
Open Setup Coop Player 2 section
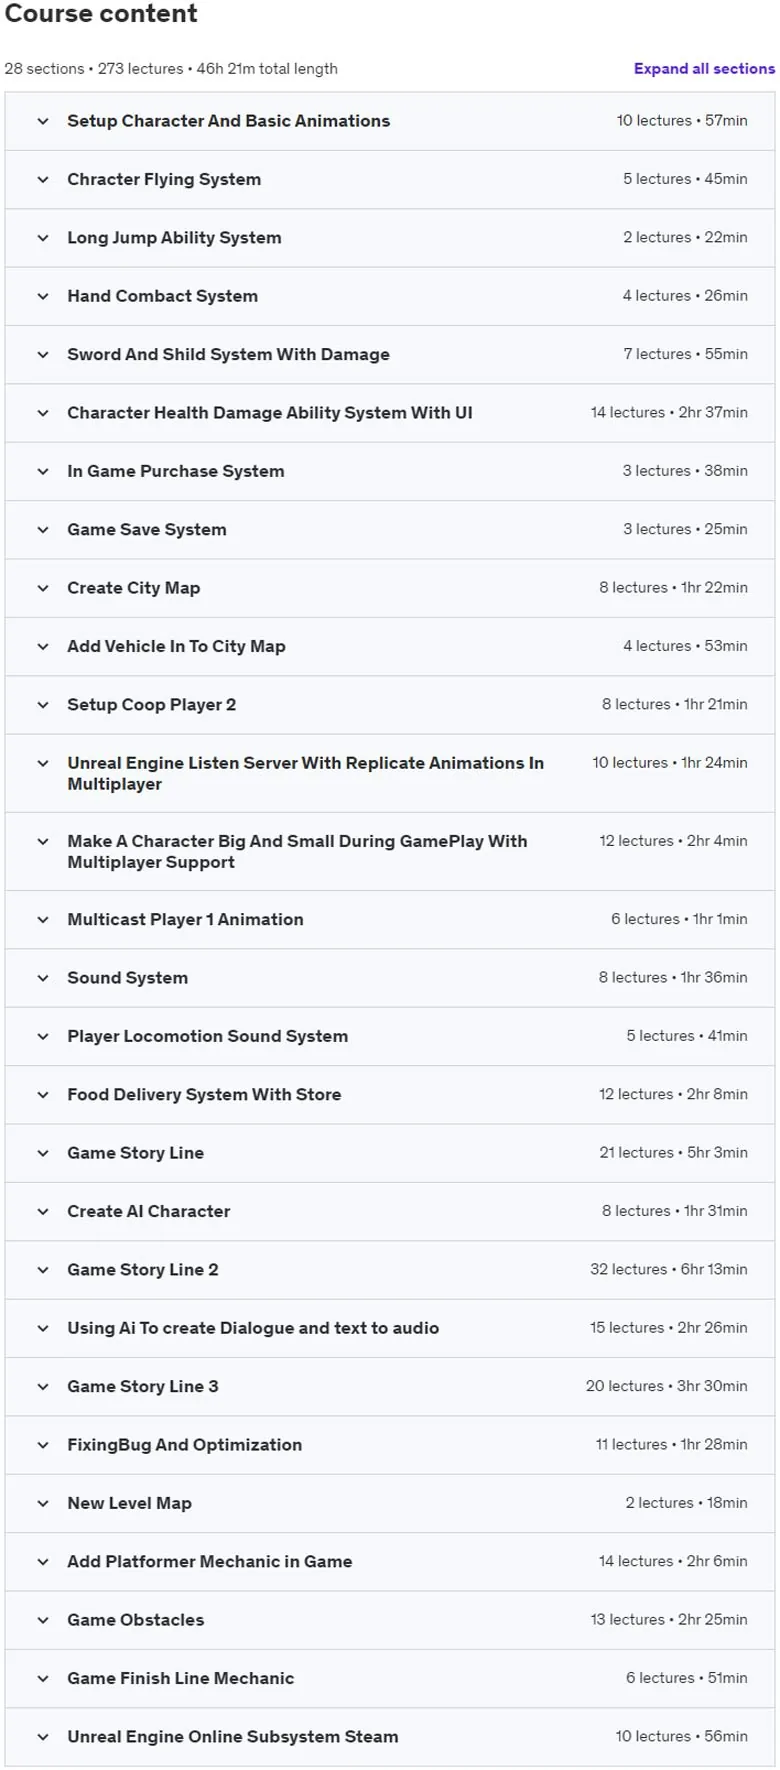click(390, 705)
